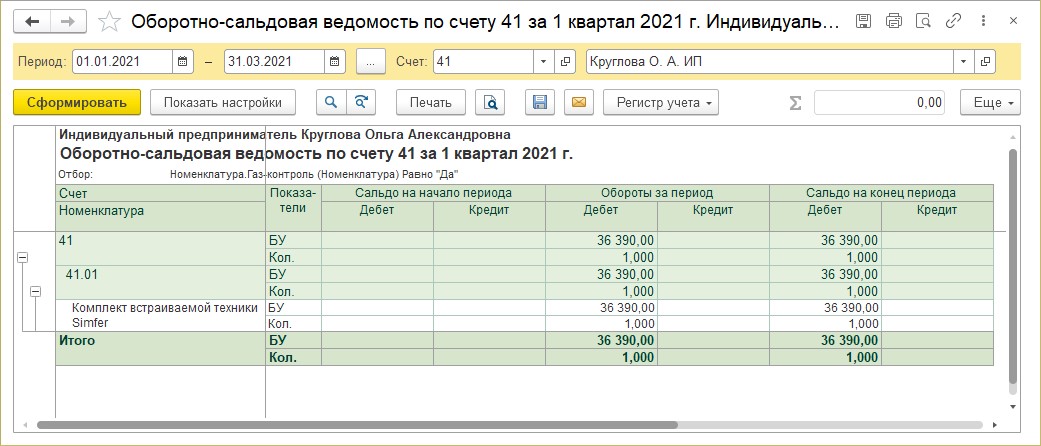Viewport: 1041px width, 446px height.
Task: Add report to favorites with star icon
Action: coord(111,21)
